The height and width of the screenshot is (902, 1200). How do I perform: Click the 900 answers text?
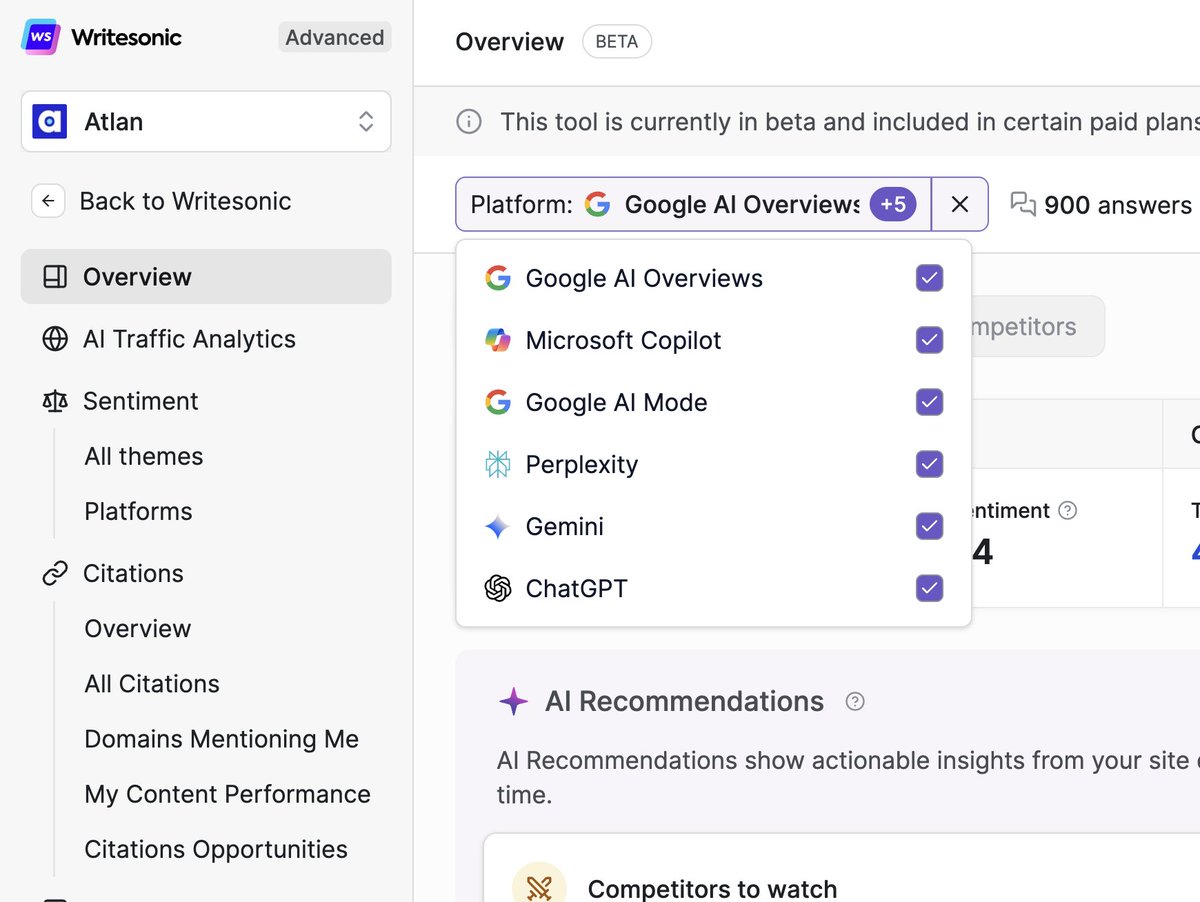point(1118,205)
